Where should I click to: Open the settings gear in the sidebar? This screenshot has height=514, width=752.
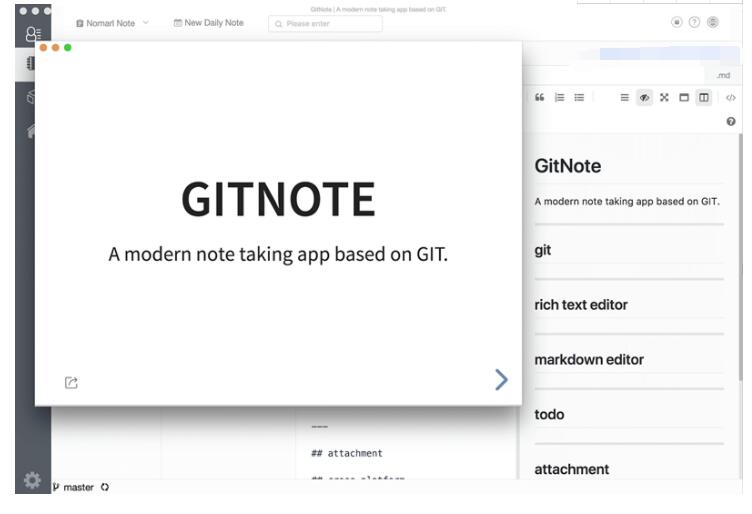(32, 479)
